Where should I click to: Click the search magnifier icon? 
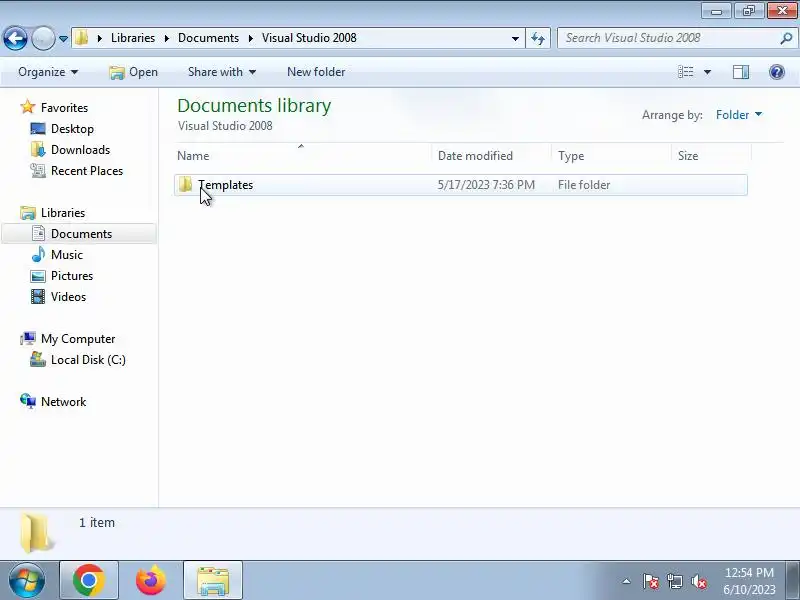pos(786,38)
